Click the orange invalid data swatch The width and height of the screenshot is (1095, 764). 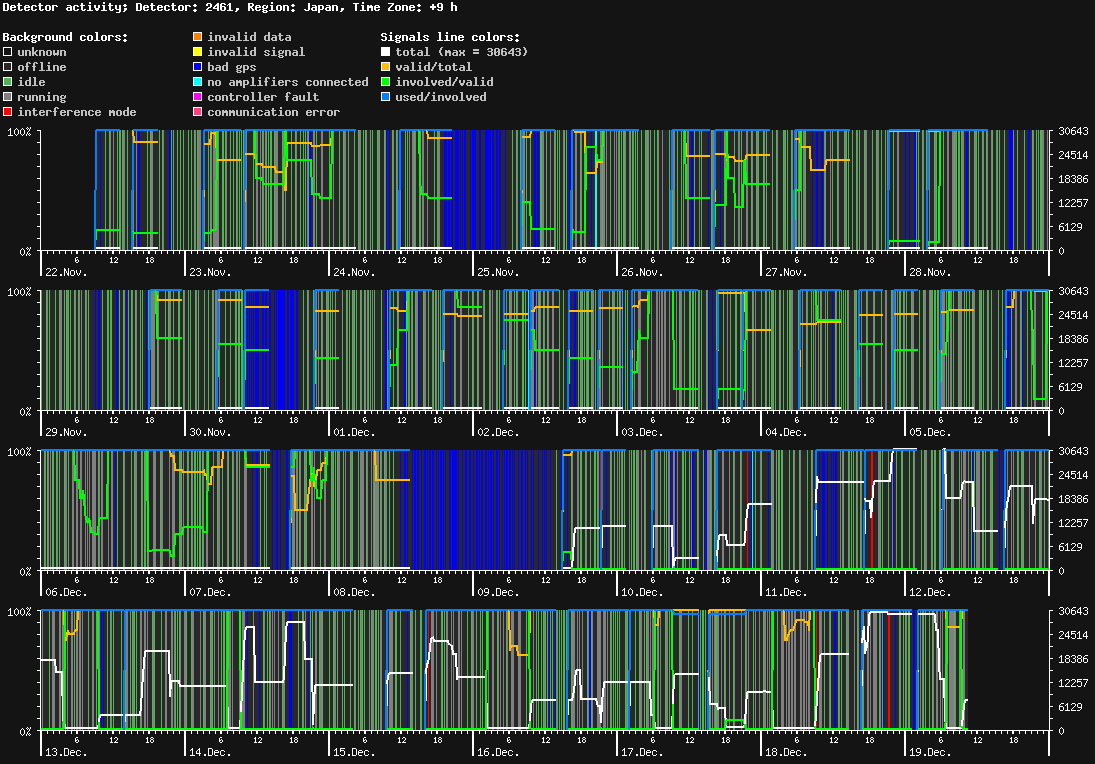tap(198, 37)
